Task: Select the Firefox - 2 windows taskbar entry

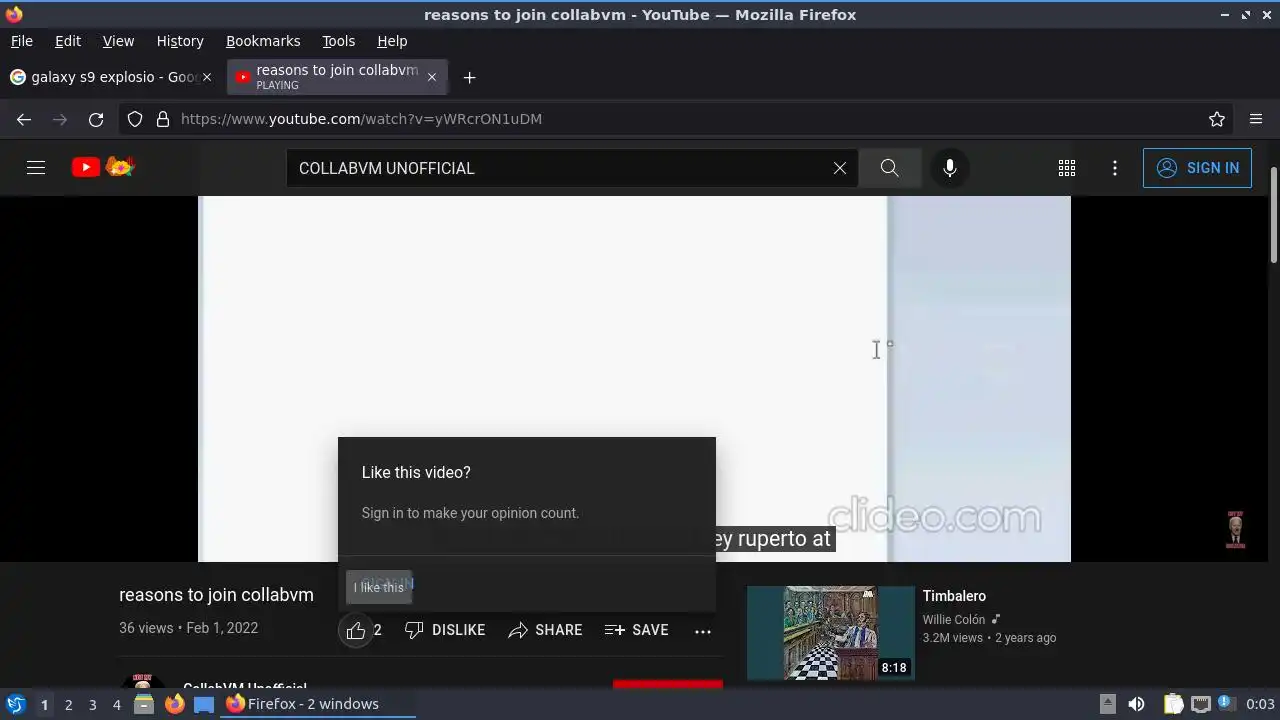Action: click(318, 704)
